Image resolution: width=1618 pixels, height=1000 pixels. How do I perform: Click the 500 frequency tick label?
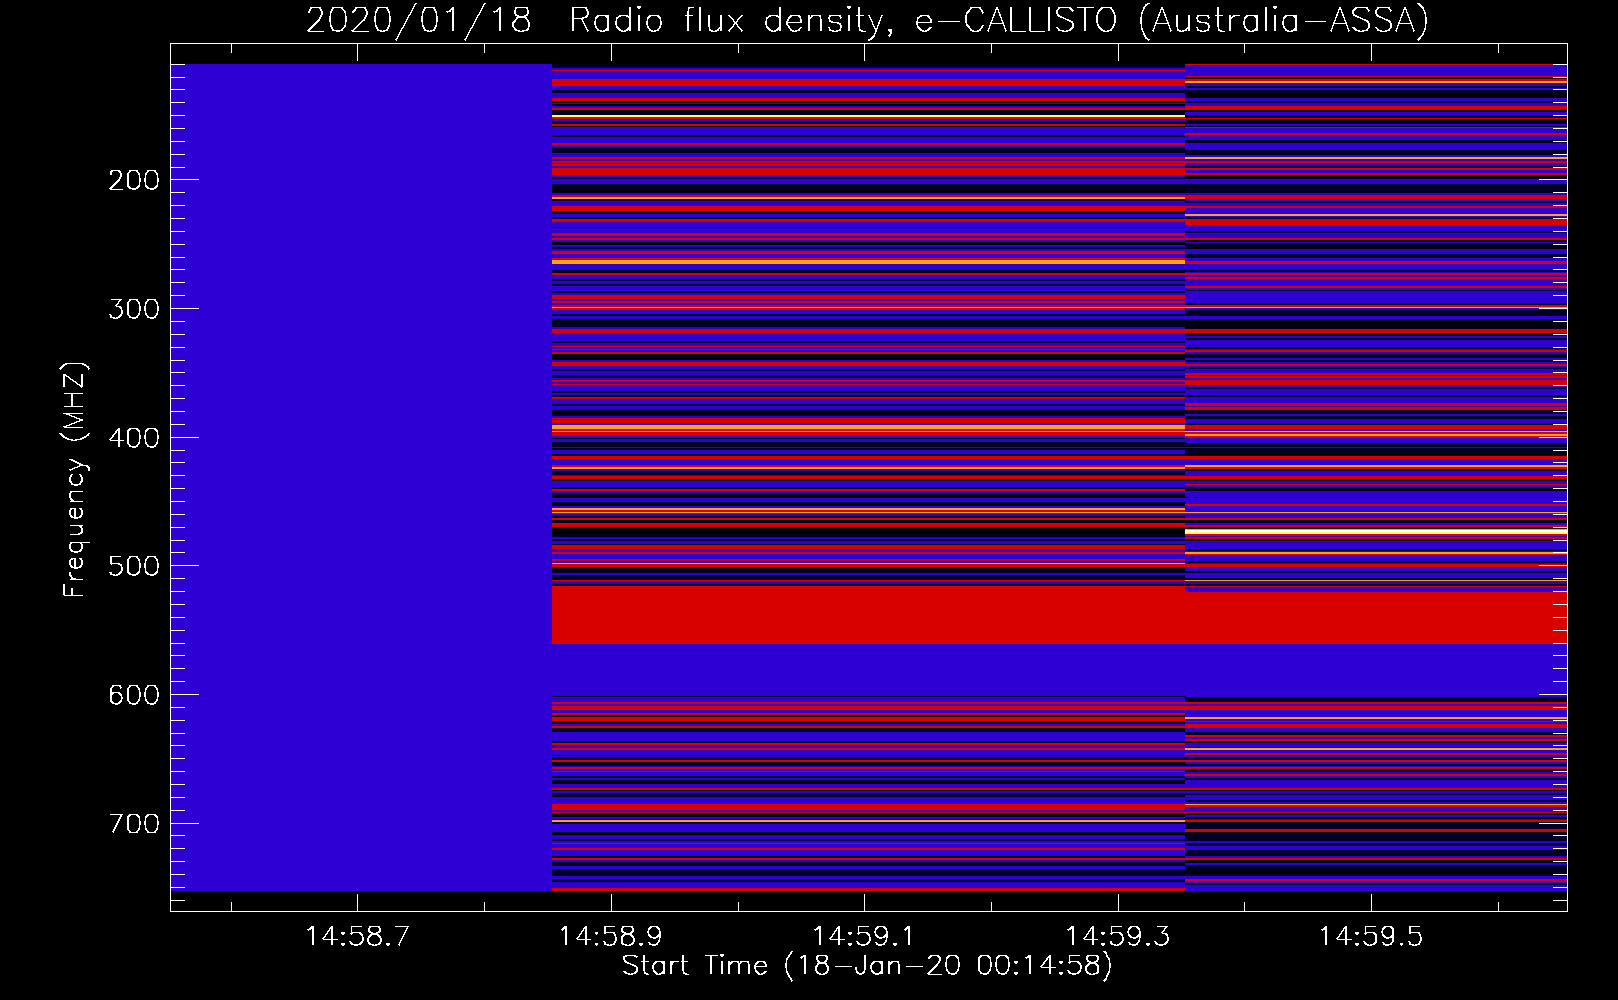[x=134, y=566]
